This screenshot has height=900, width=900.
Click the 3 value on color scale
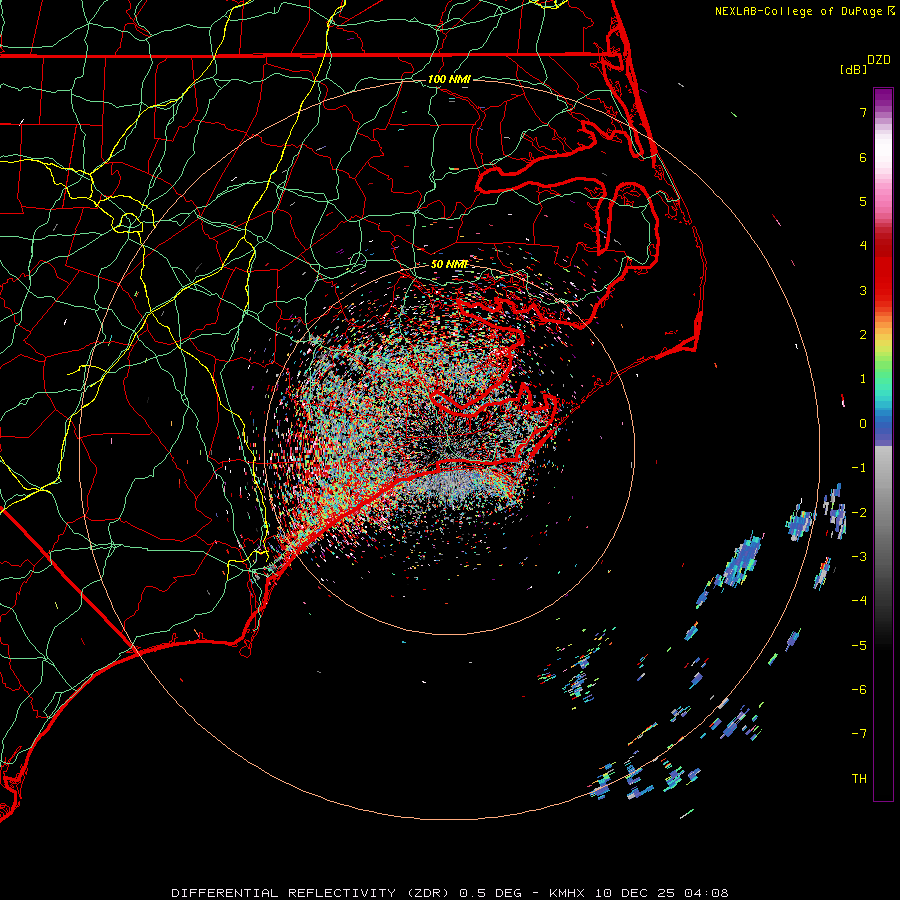pyautogui.click(x=863, y=290)
